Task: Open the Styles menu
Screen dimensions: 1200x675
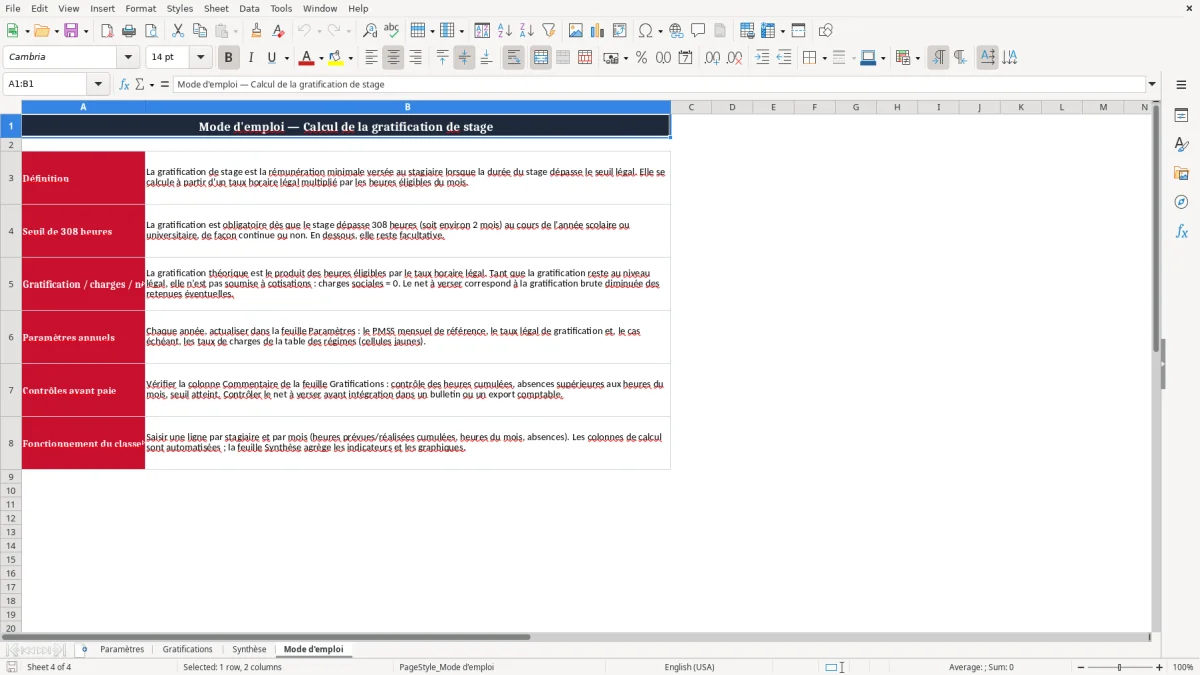Action: click(x=180, y=8)
